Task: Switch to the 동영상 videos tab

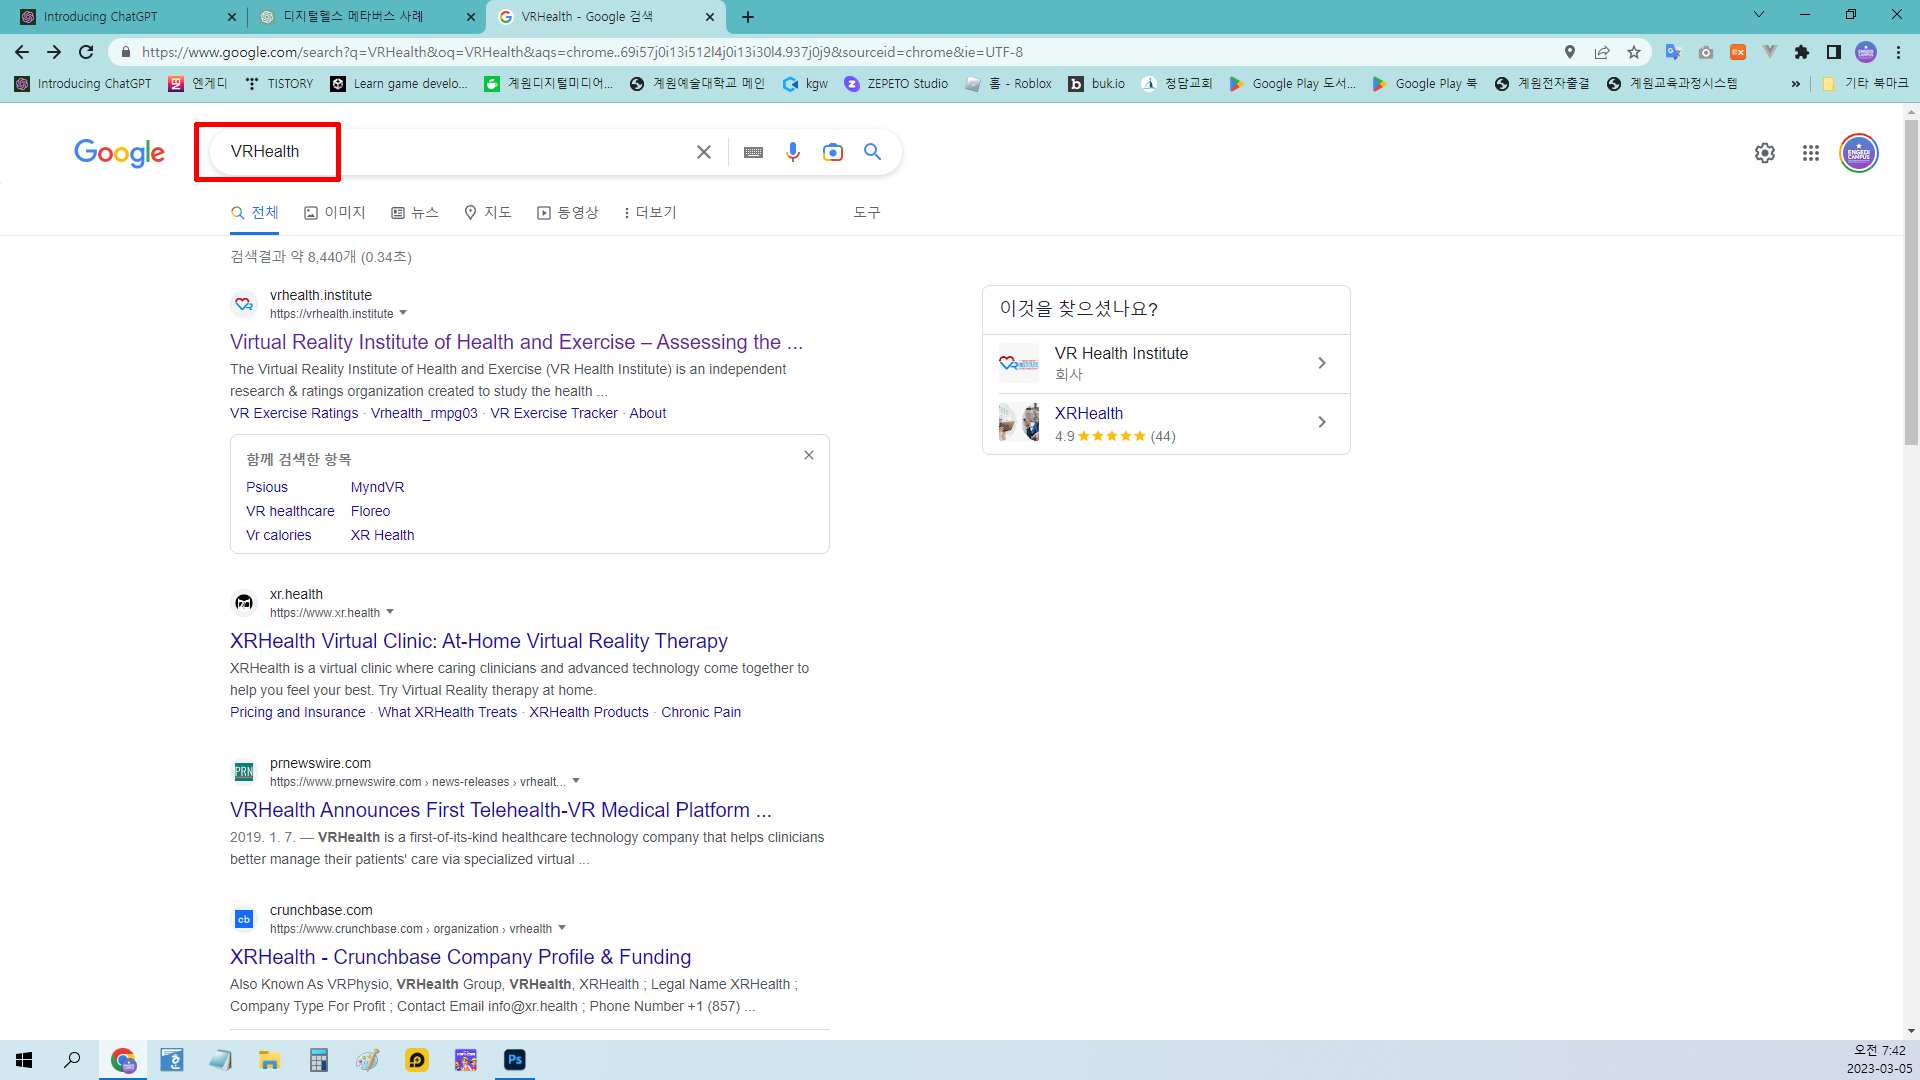Action: (x=568, y=212)
